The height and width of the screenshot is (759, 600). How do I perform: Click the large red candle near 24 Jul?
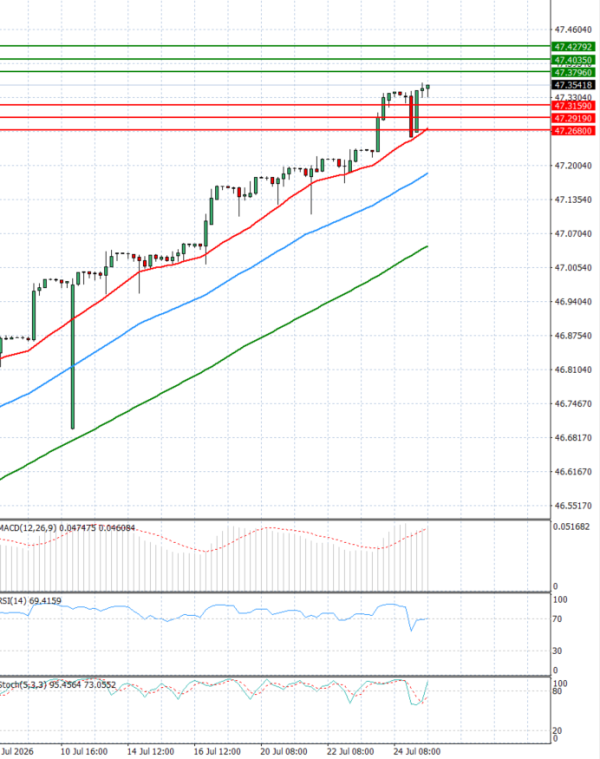411,116
